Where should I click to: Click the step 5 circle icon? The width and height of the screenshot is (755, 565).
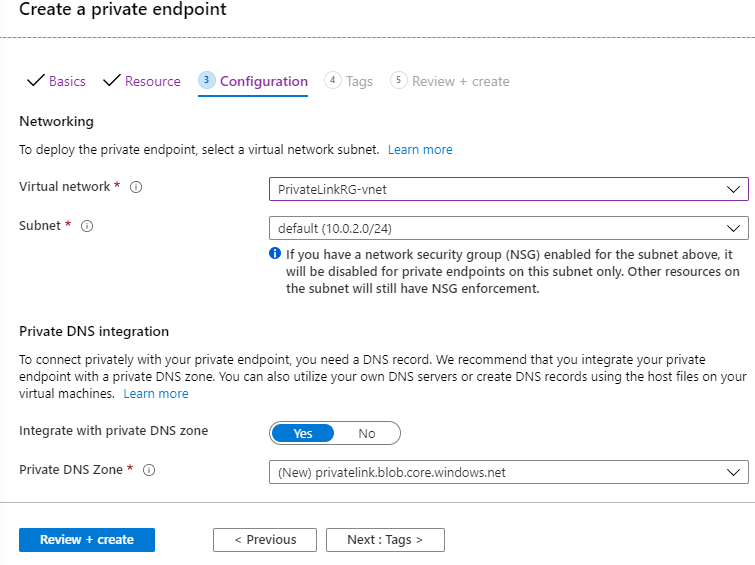399,80
